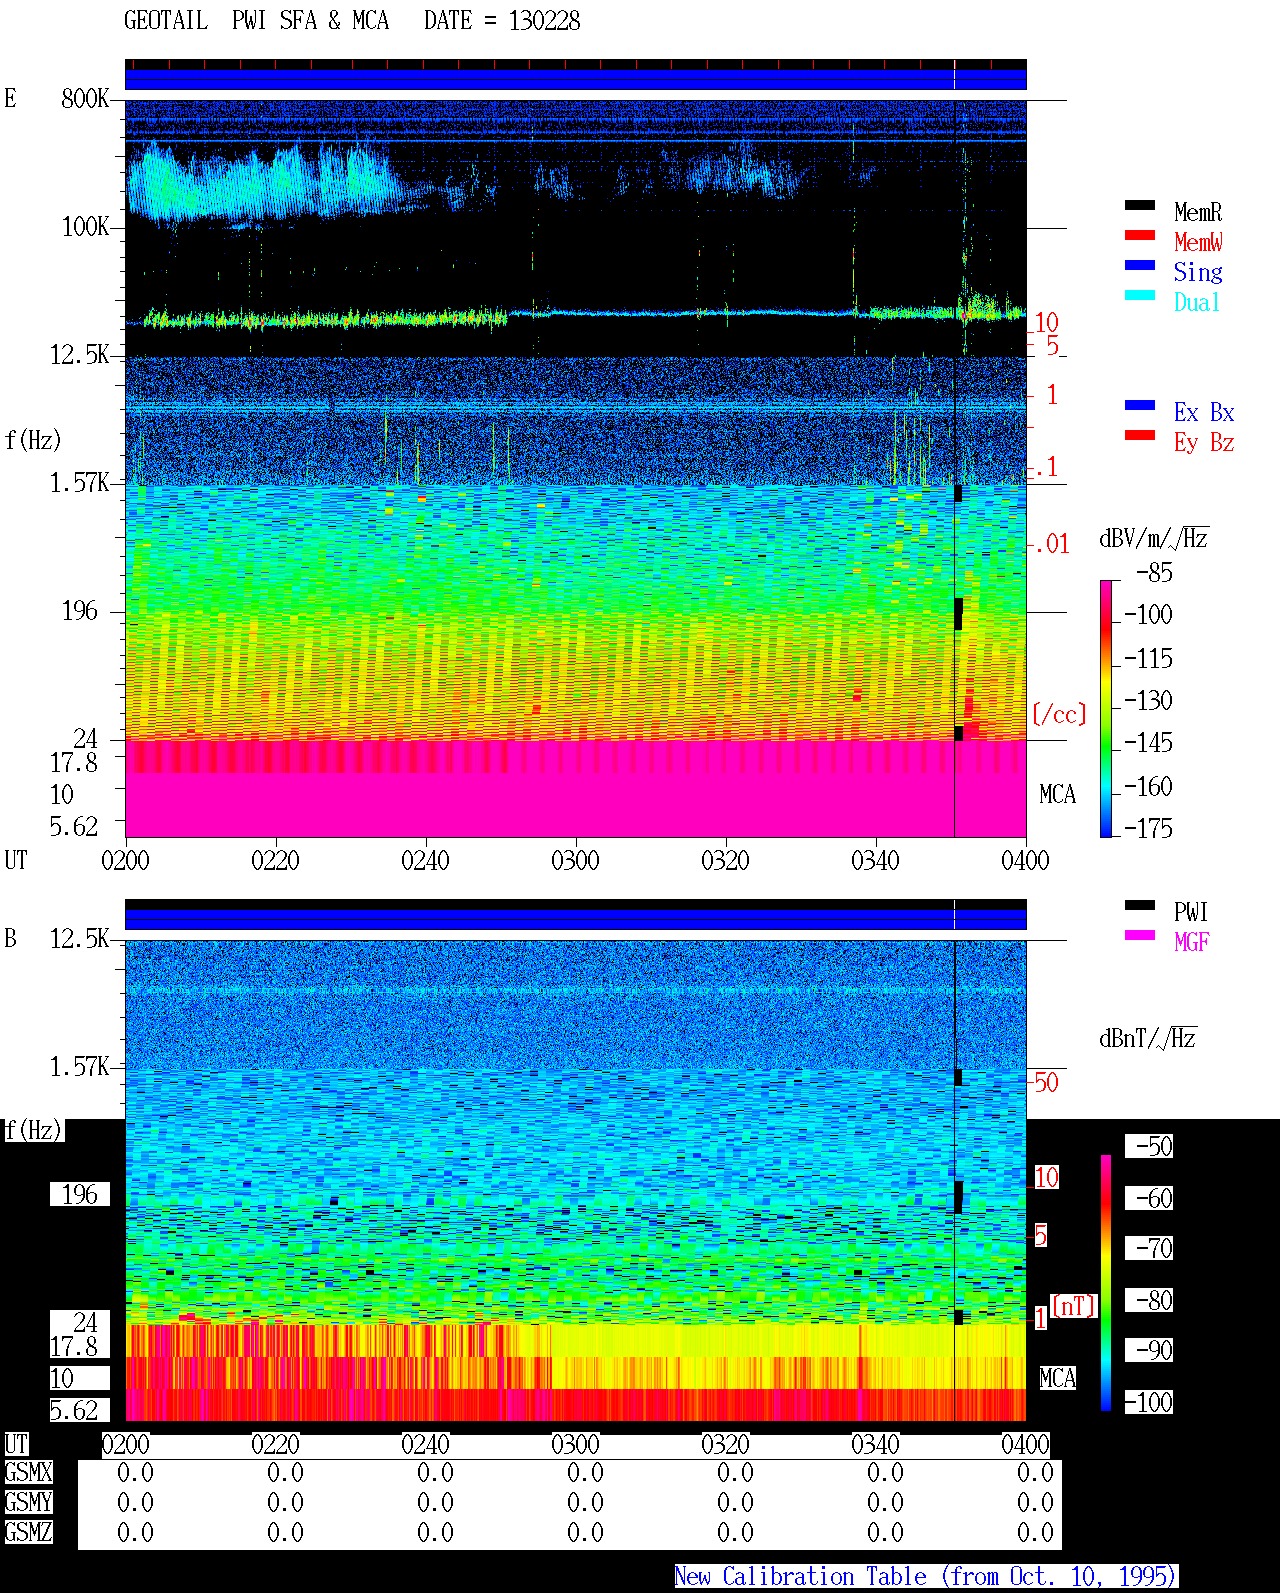This screenshot has width=1280, height=1593.
Task: Click the magenta MGF legend swatch
Action: click(1140, 936)
